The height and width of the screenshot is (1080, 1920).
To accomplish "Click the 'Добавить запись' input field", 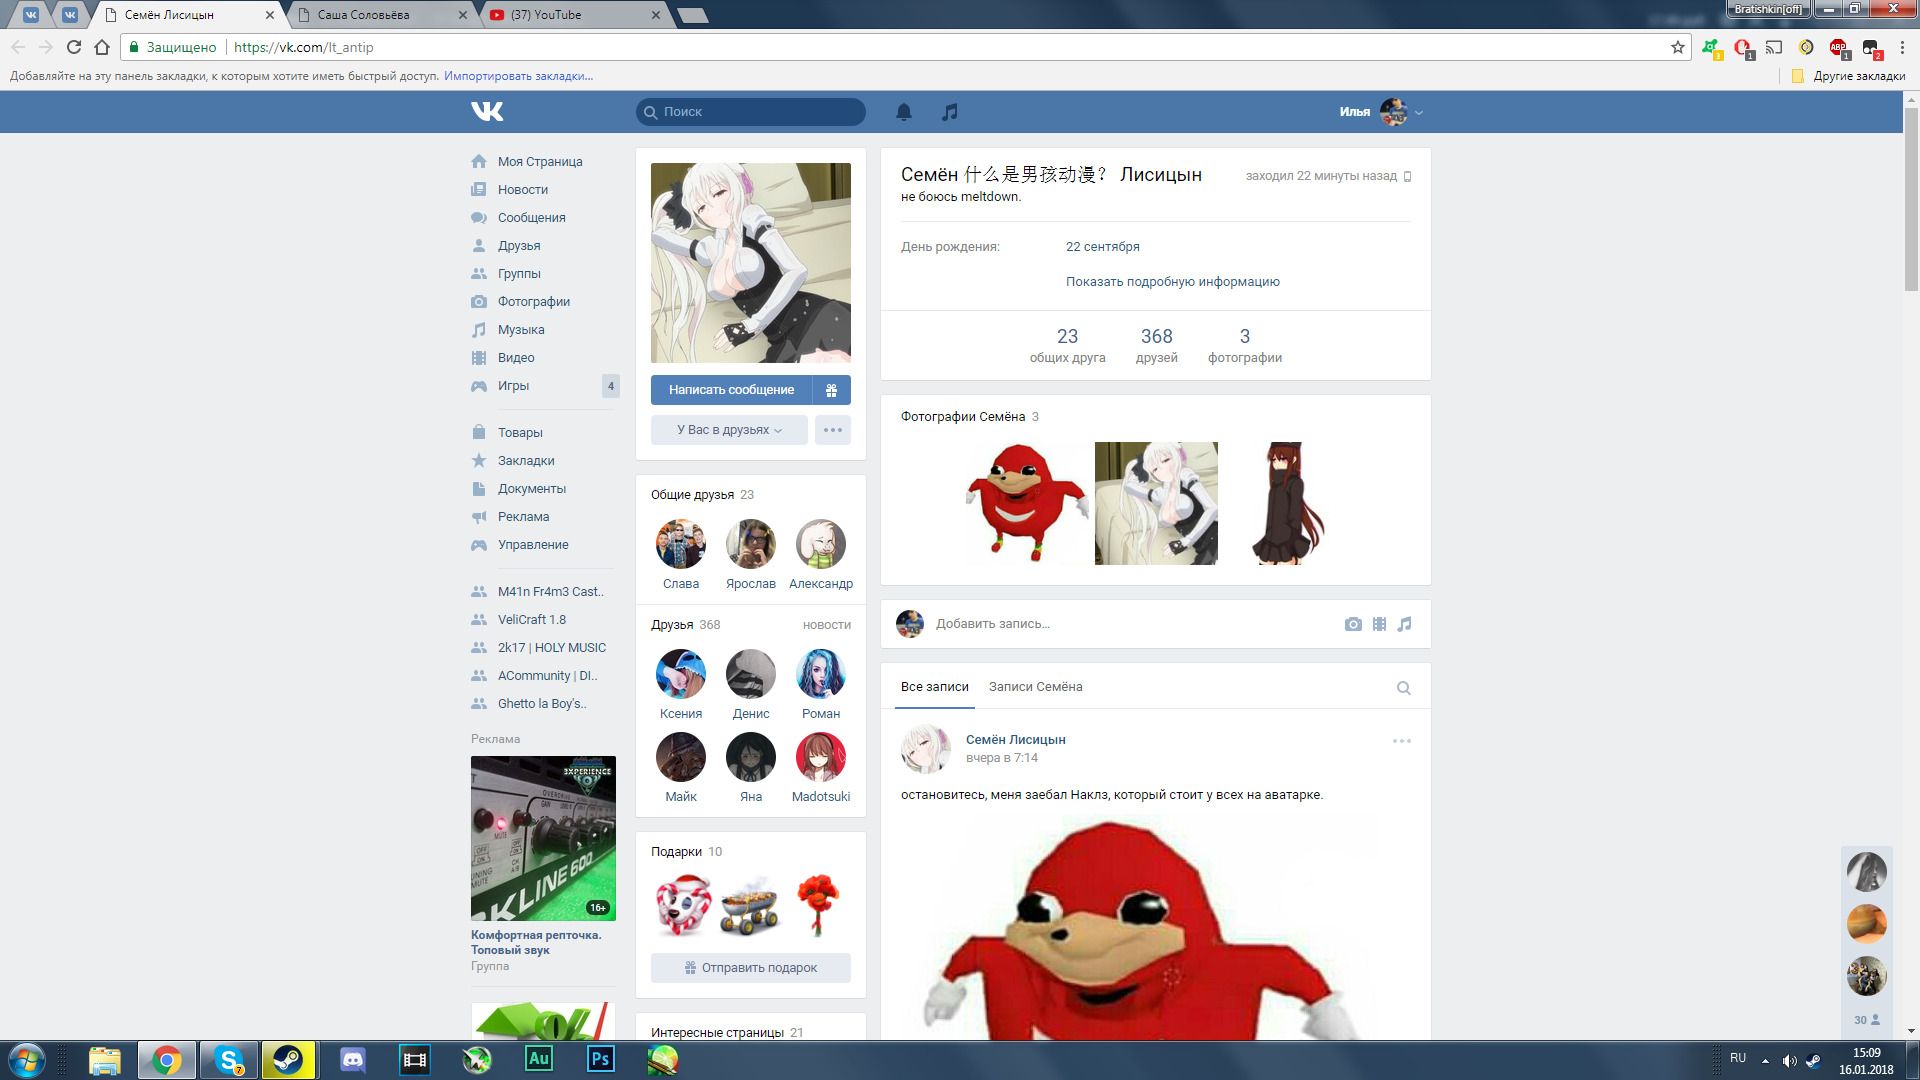I will click(1130, 624).
